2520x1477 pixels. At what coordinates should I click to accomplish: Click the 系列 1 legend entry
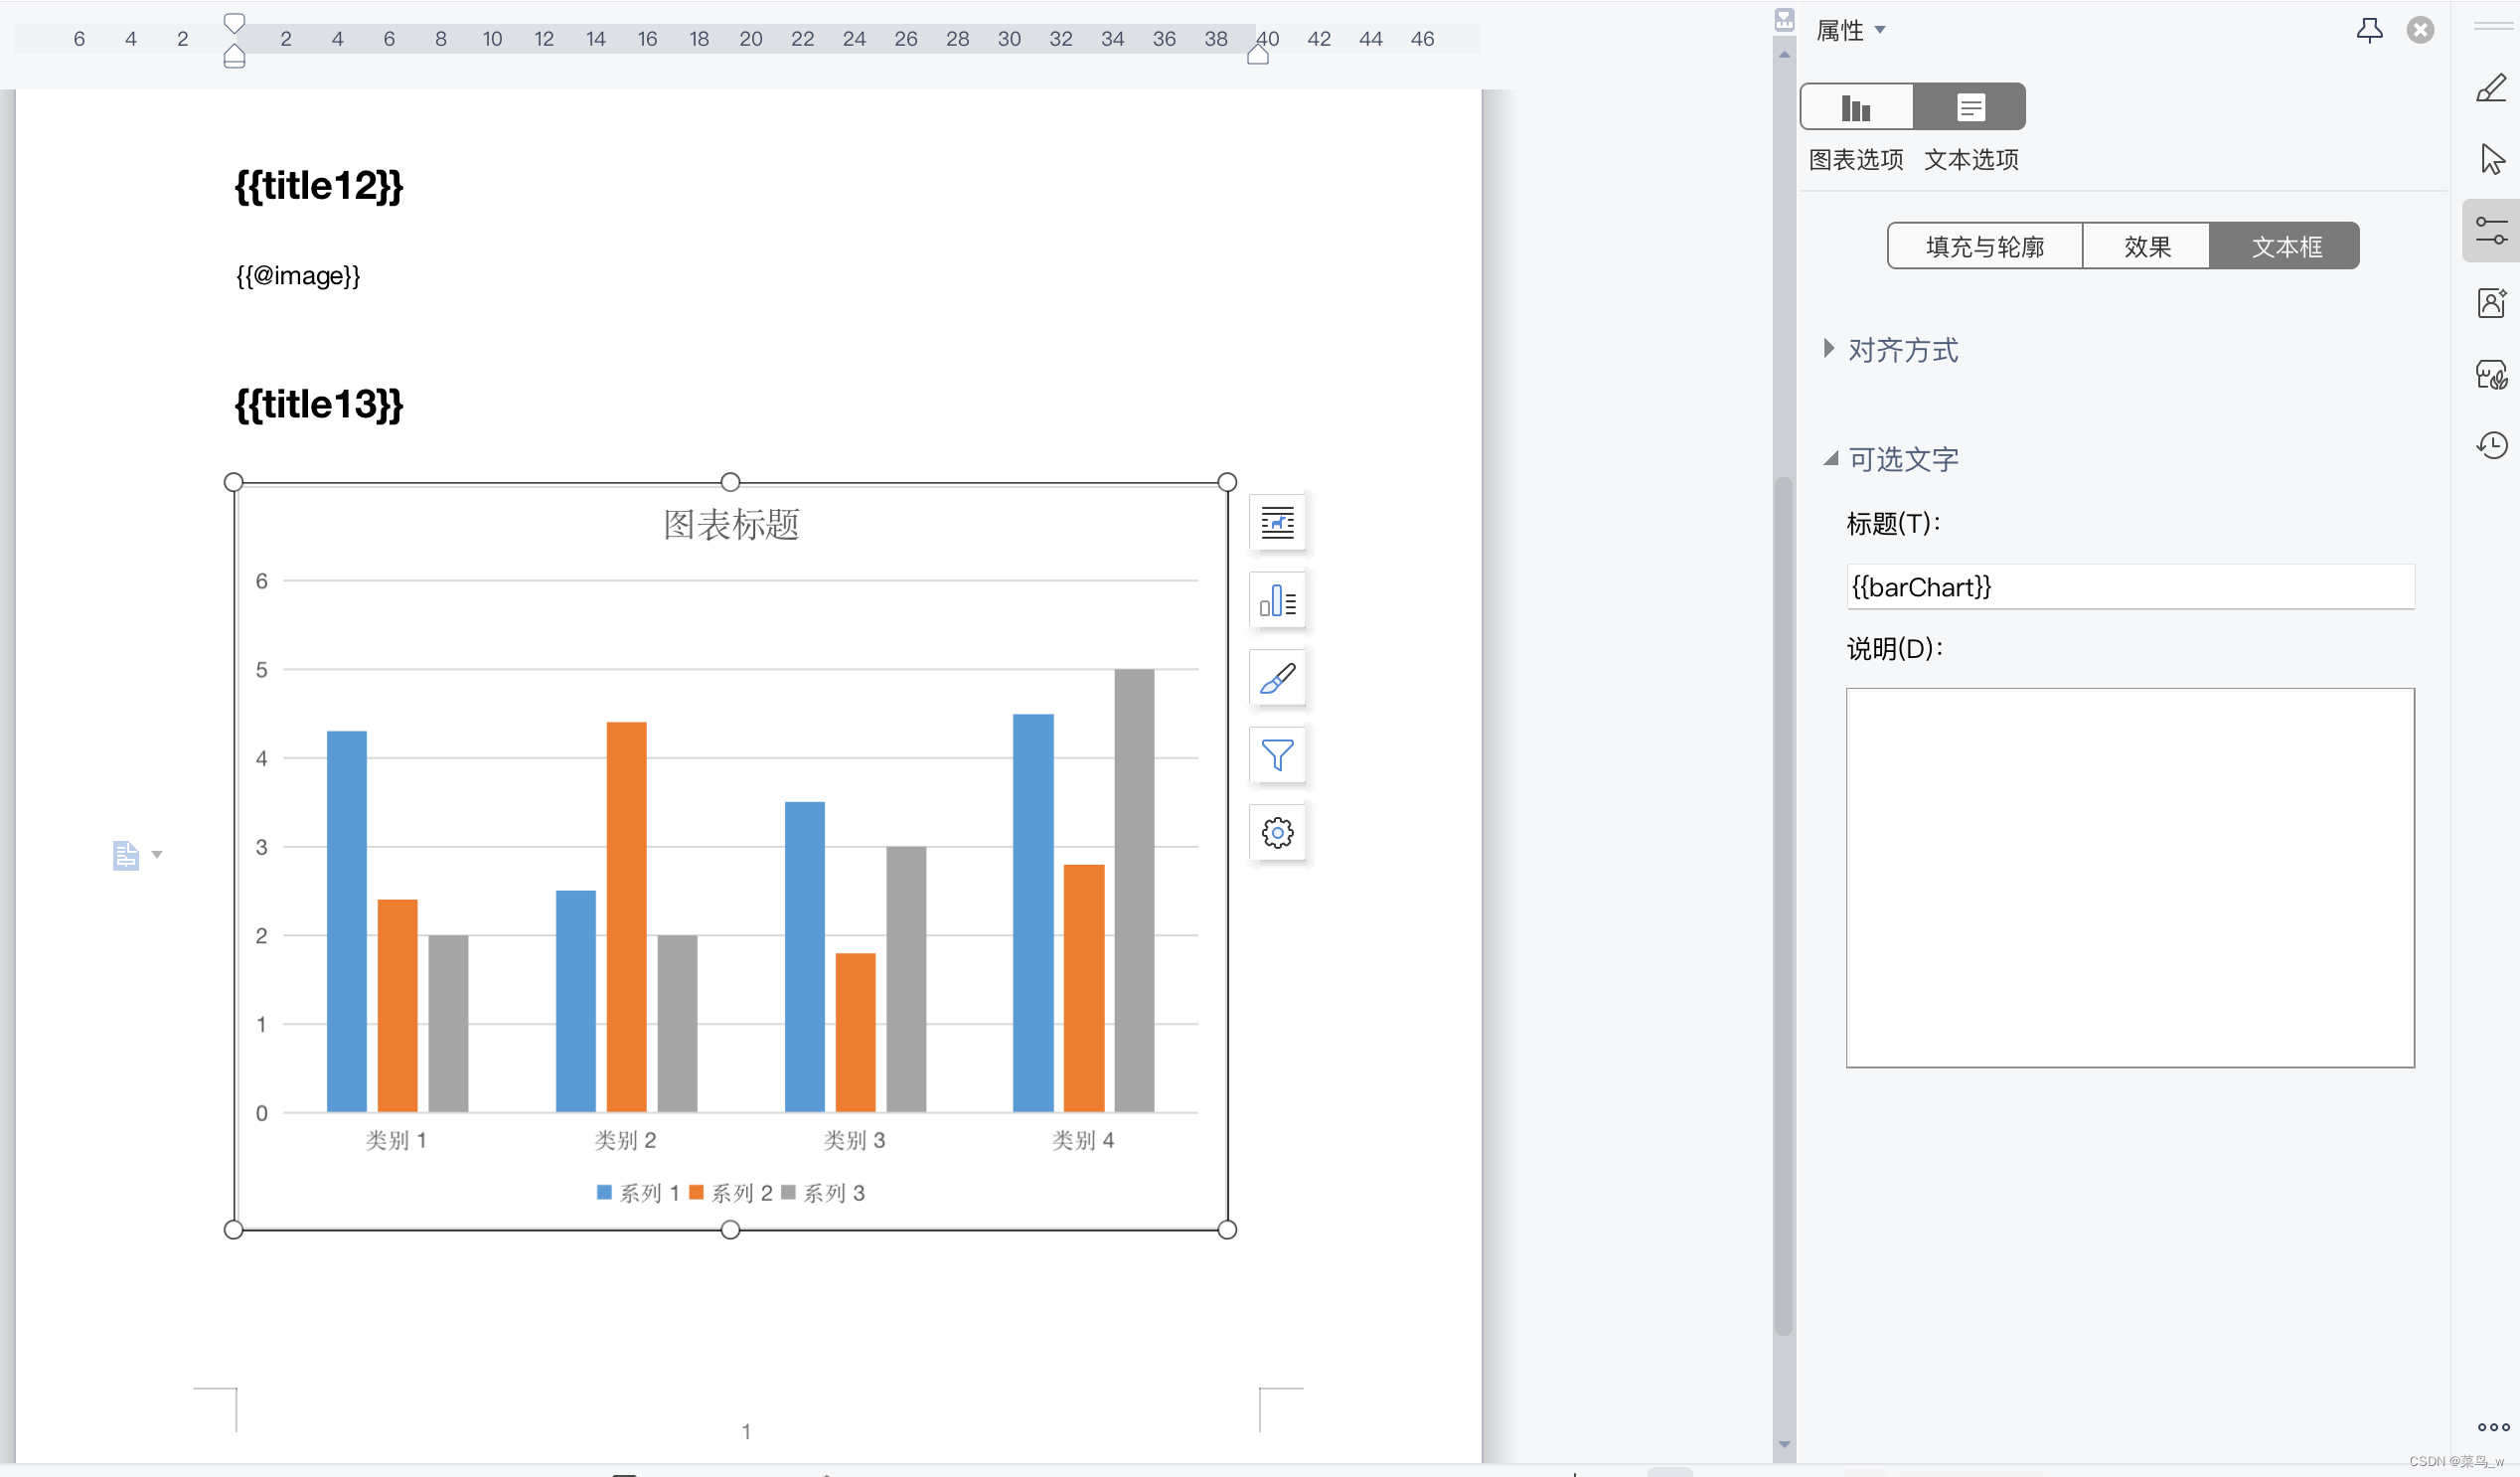click(x=638, y=1193)
